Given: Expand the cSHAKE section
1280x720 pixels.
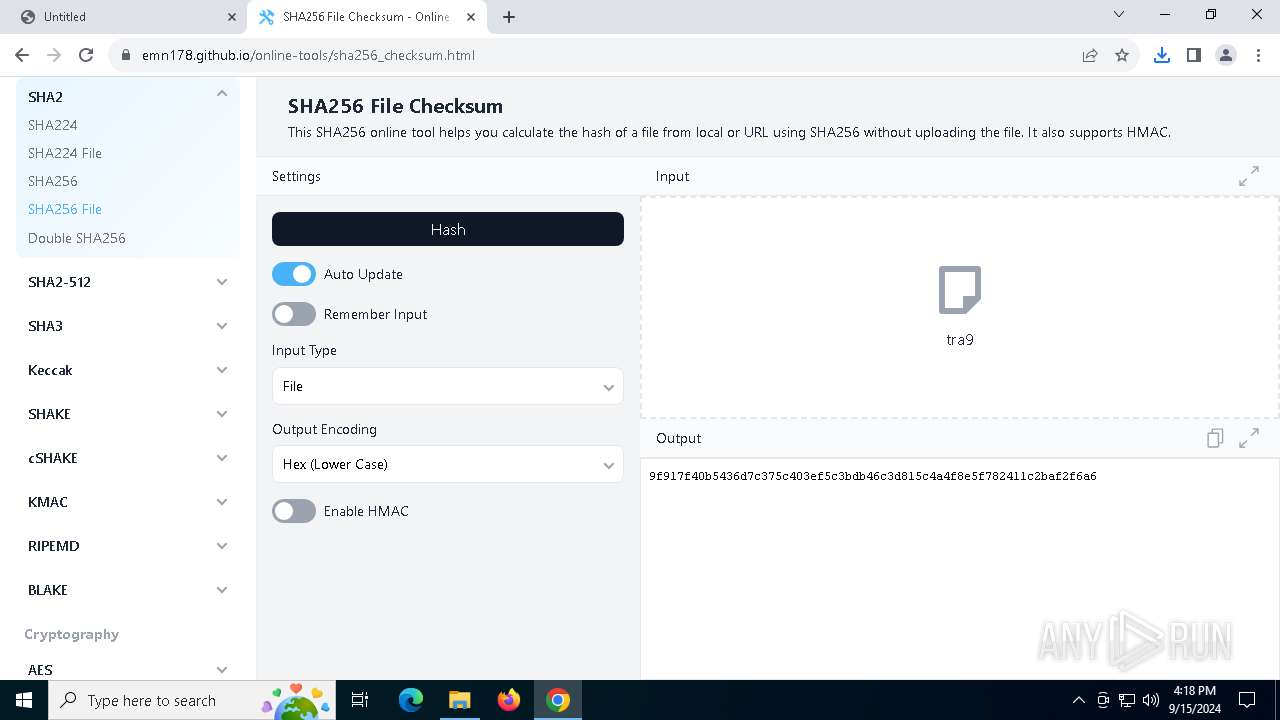Looking at the screenshot, I should [128, 458].
